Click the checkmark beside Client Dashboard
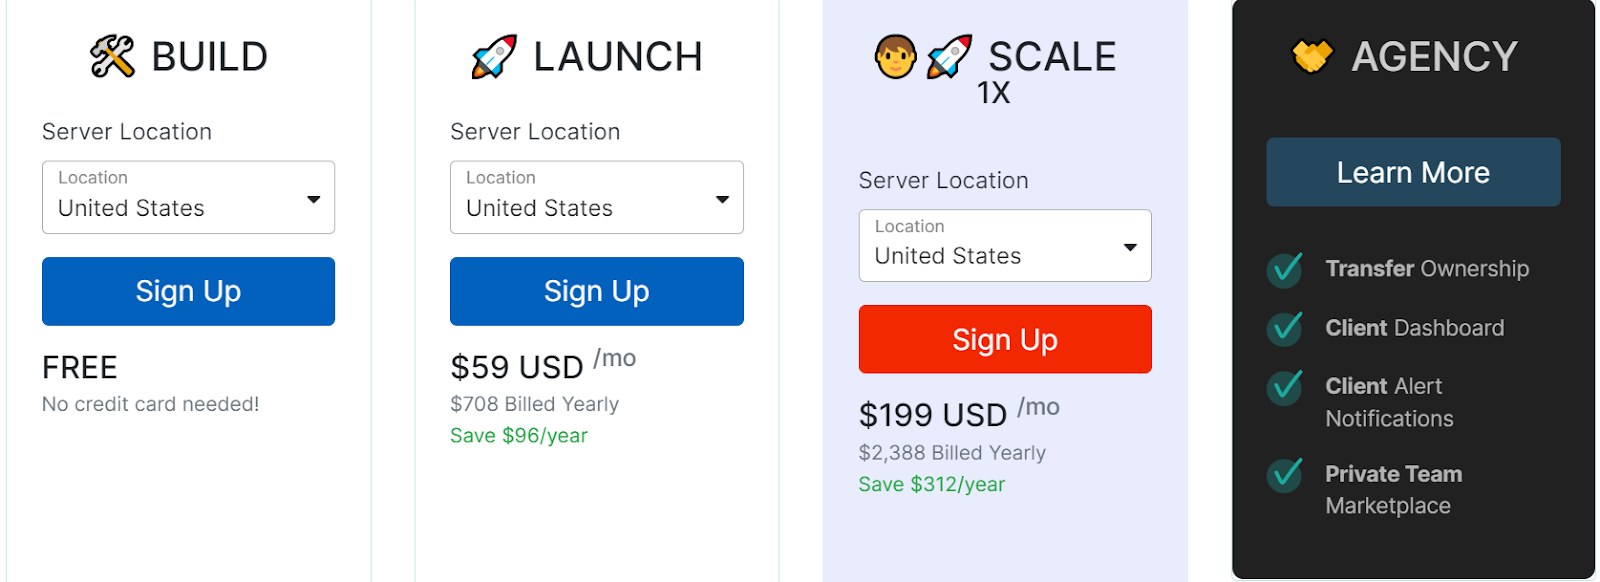1600x582 pixels. pos(1284,328)
